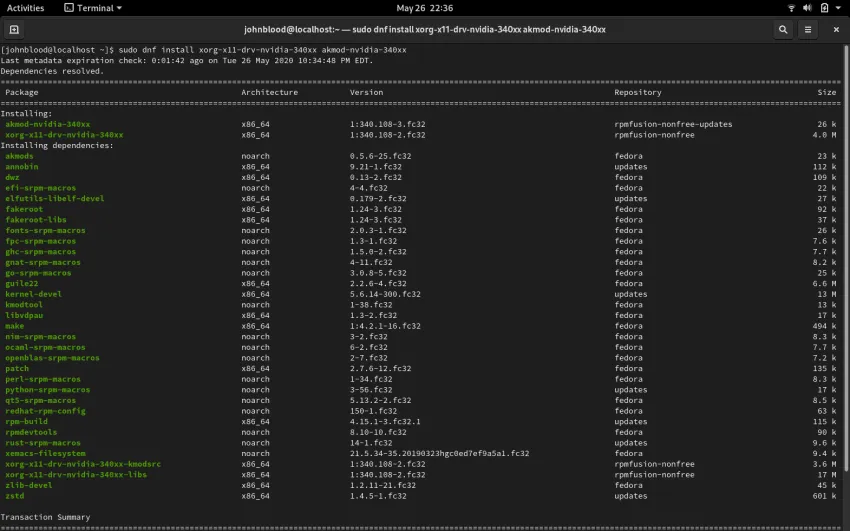
Task: Open the Activities overview
Action: point(25,8)
